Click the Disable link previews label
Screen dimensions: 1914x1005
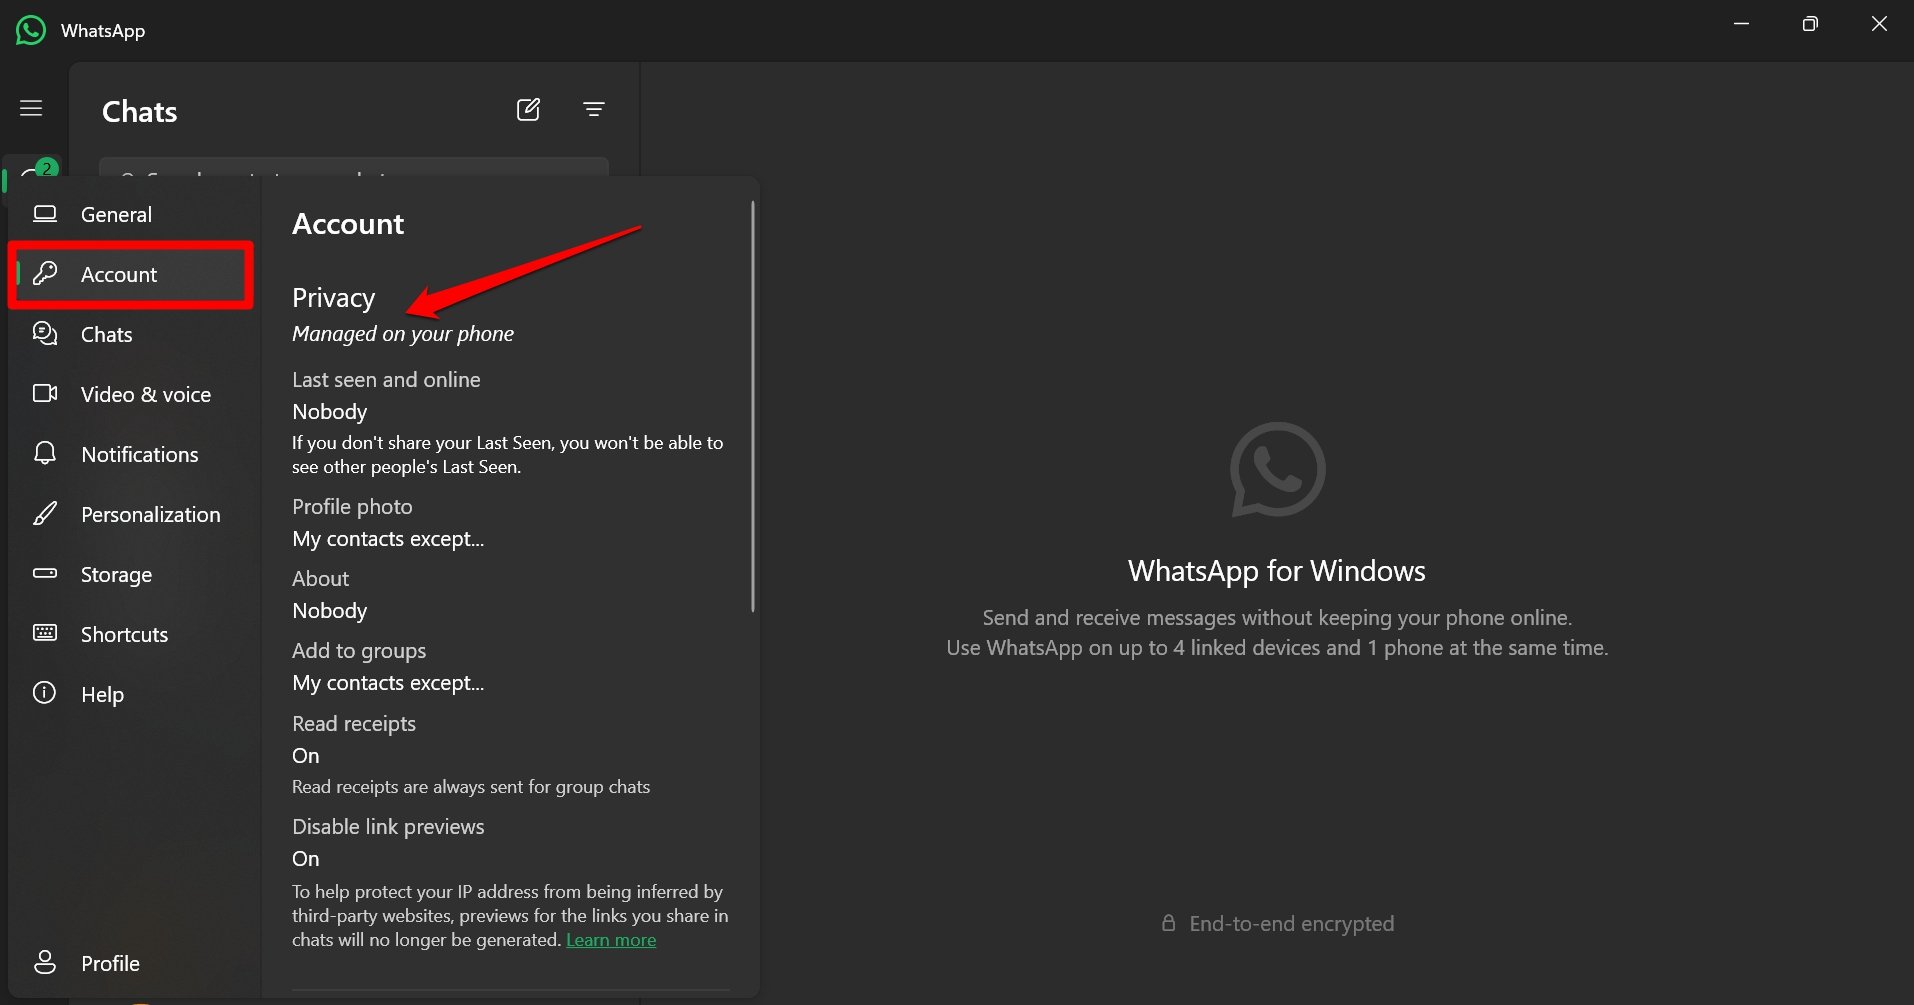click(x=388, y=827)
